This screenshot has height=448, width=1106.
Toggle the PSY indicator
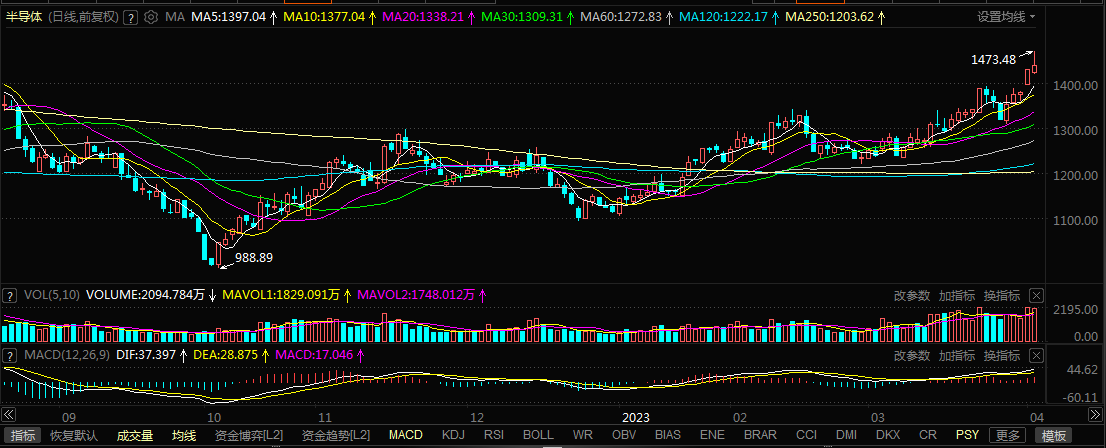click(x=968, y=435)
